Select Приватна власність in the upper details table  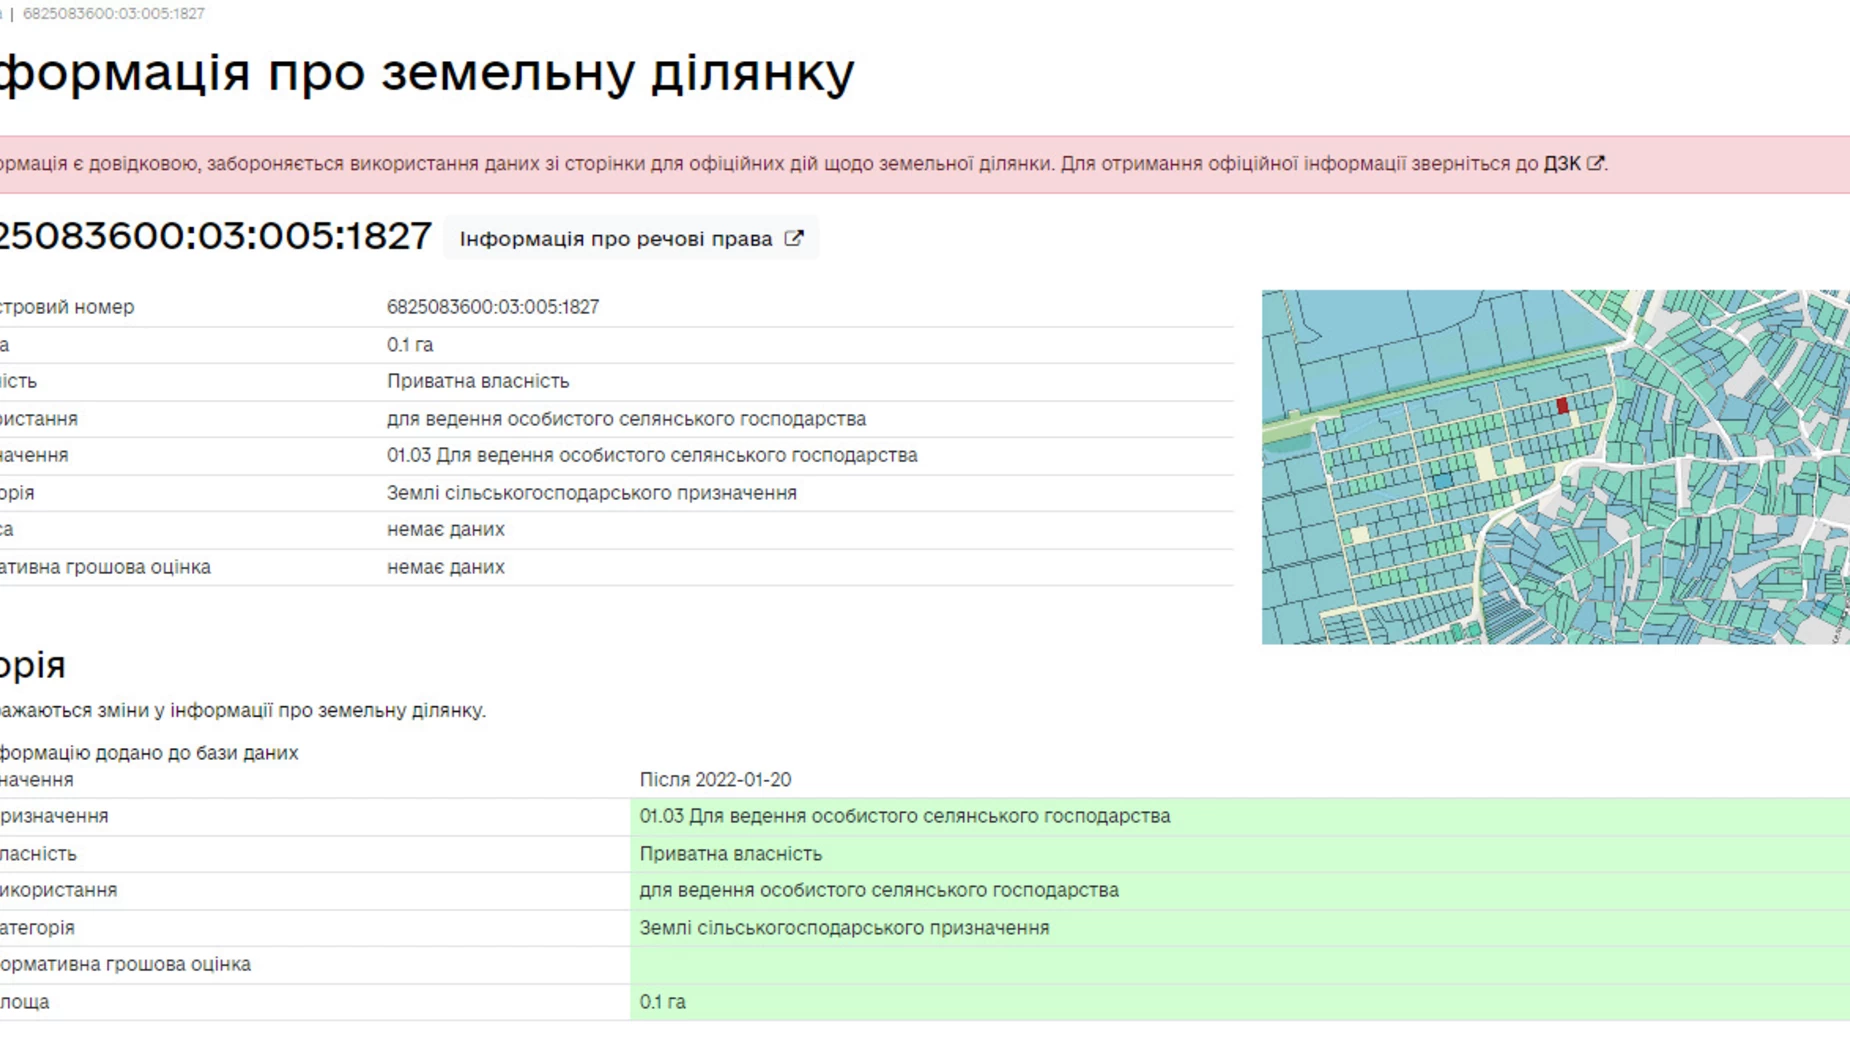[x=478, y=381]
